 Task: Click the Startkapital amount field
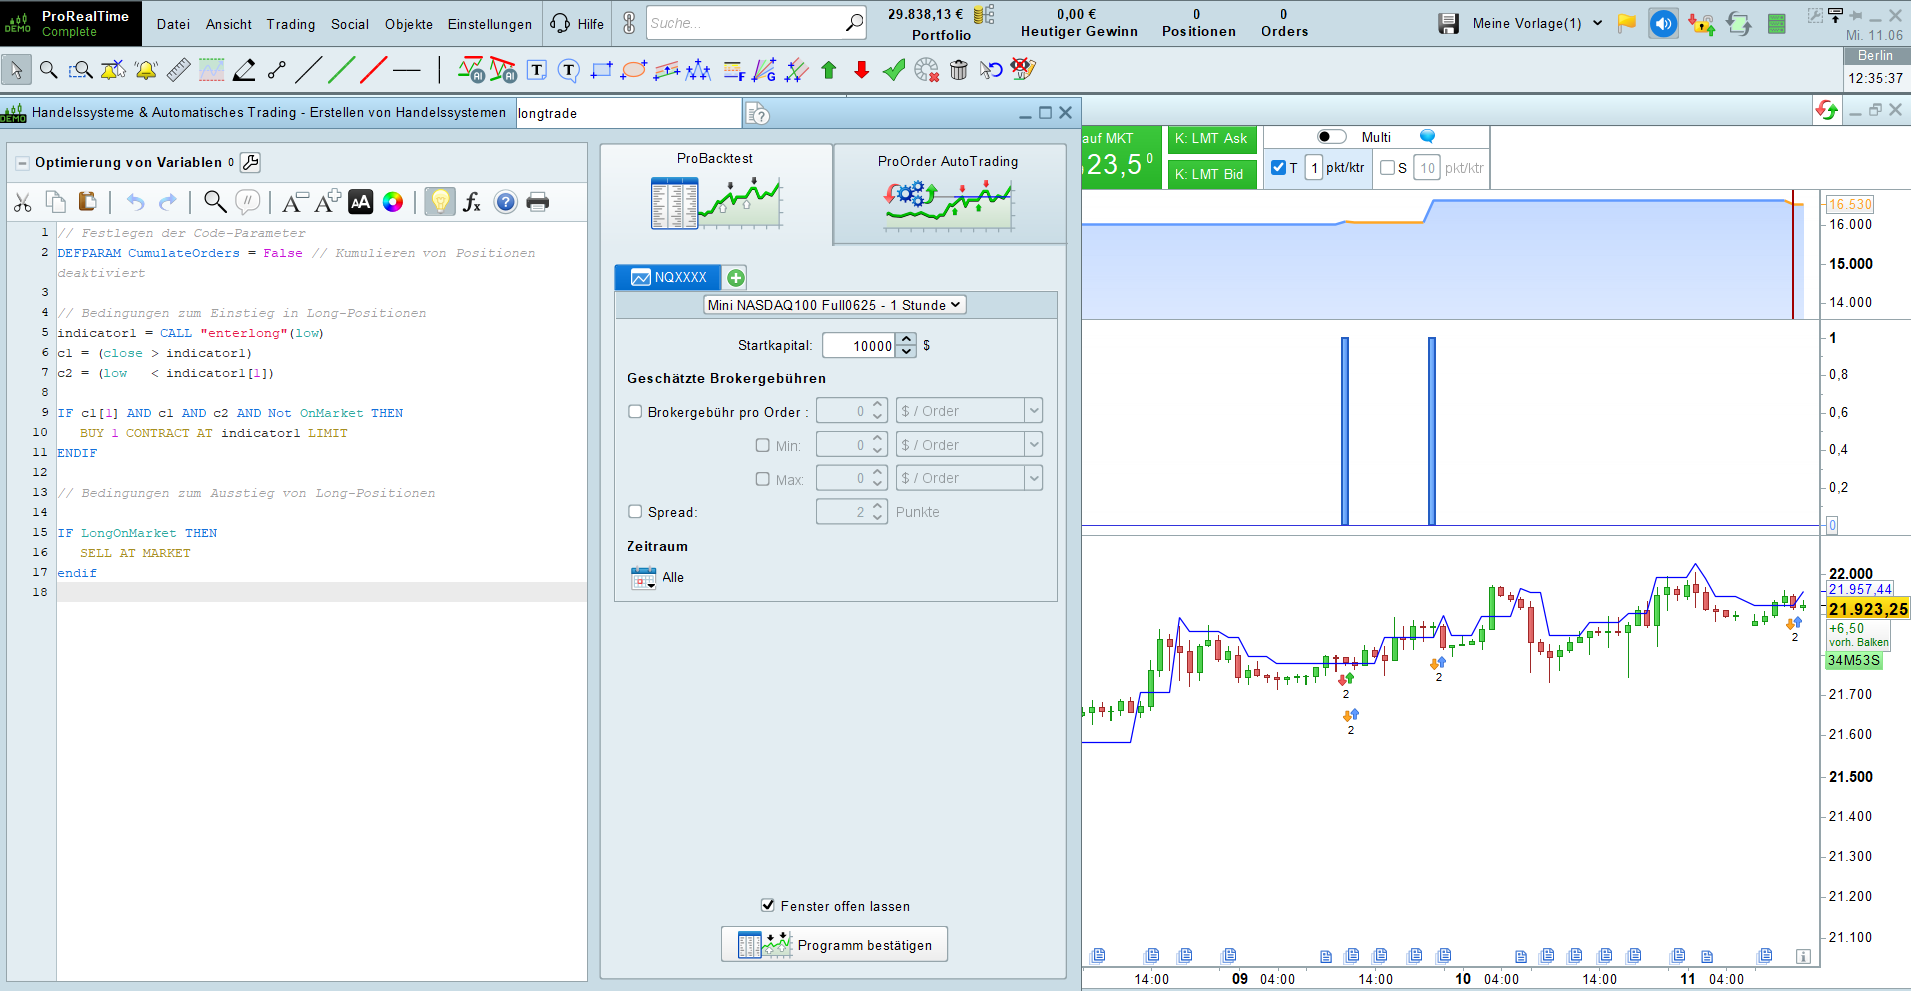tap(860, 346)
